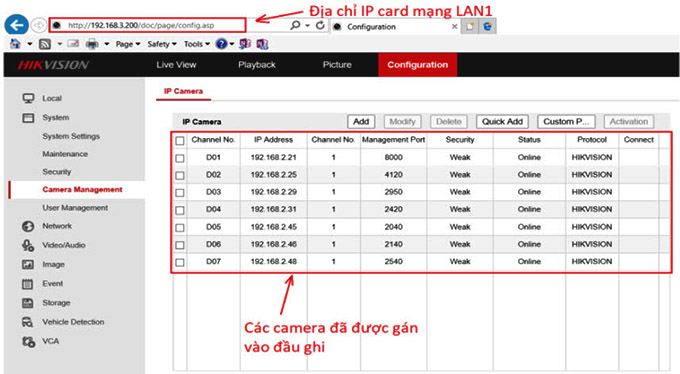Click the RSS feeds icon
680x374 pixels.
(45, 44)
